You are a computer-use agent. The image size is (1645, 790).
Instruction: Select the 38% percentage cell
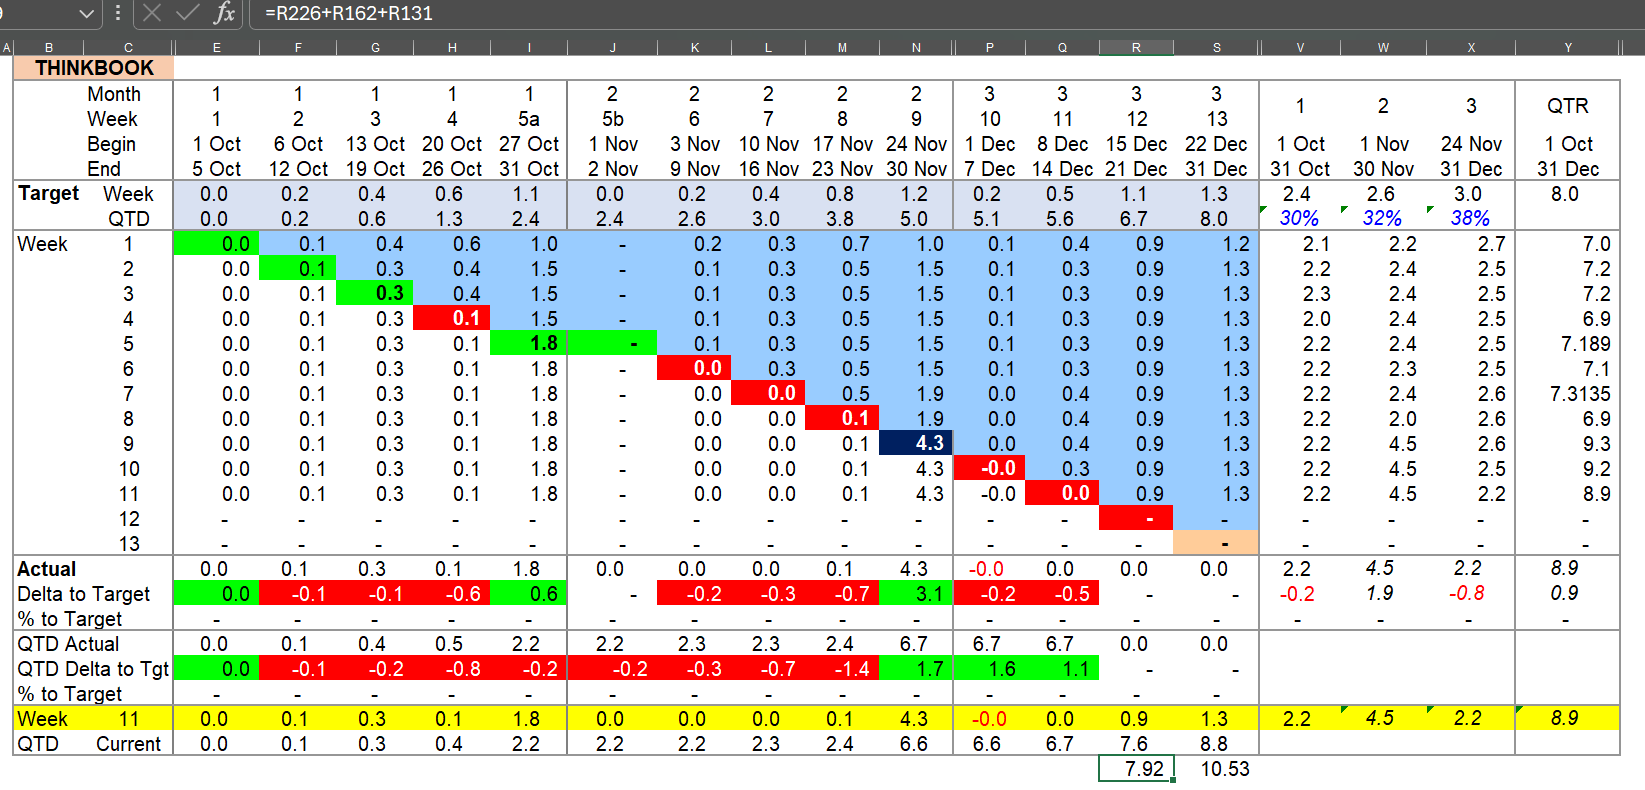click(1470, 218)
